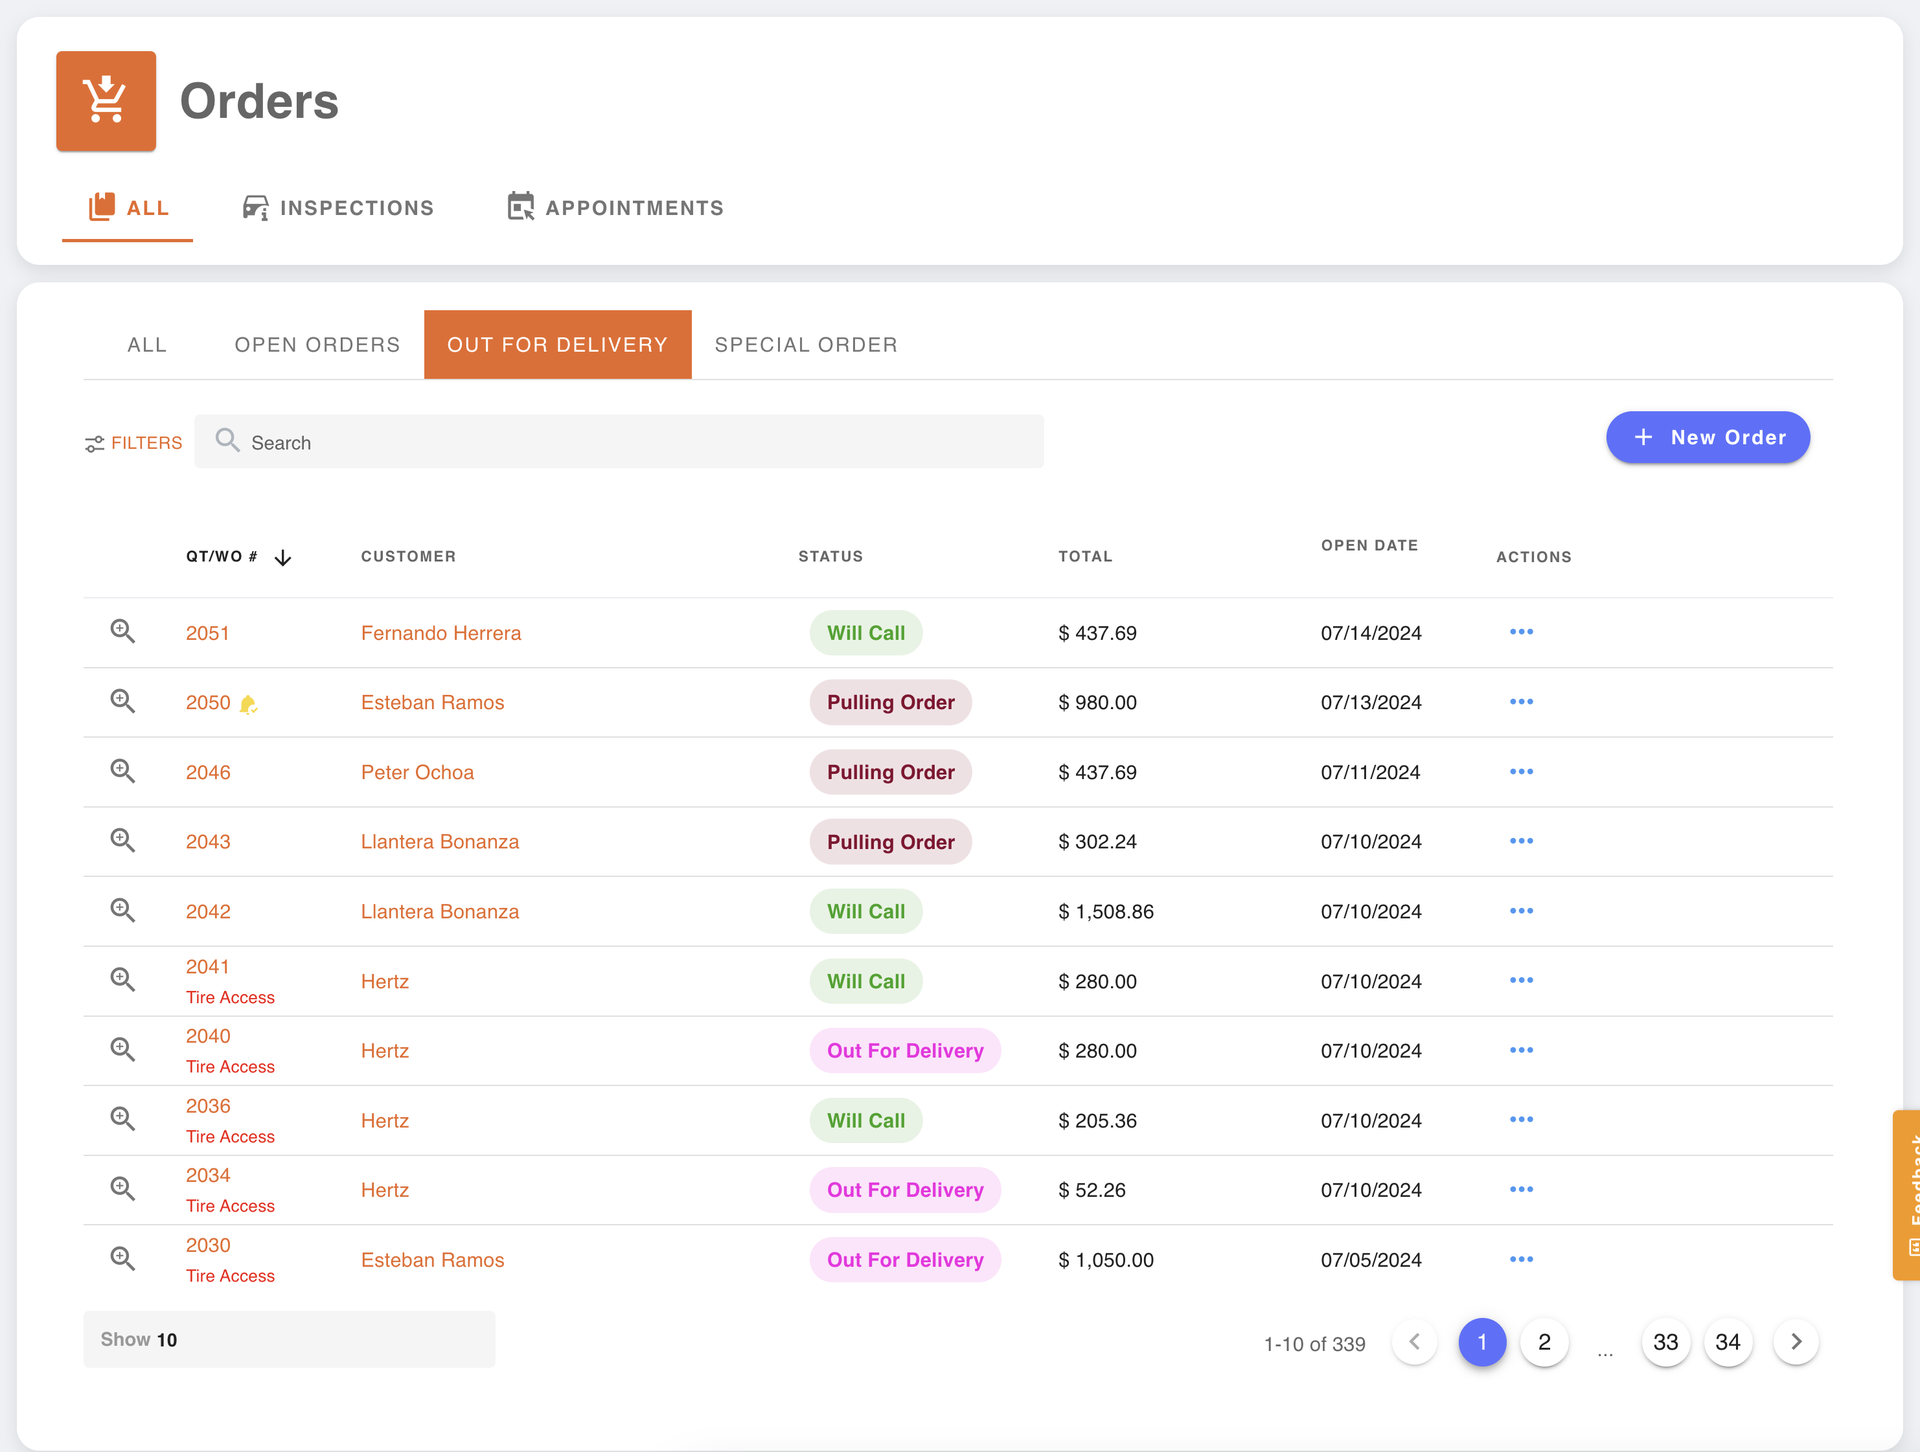Open details magnifier for order 2041

click(123, 980)
